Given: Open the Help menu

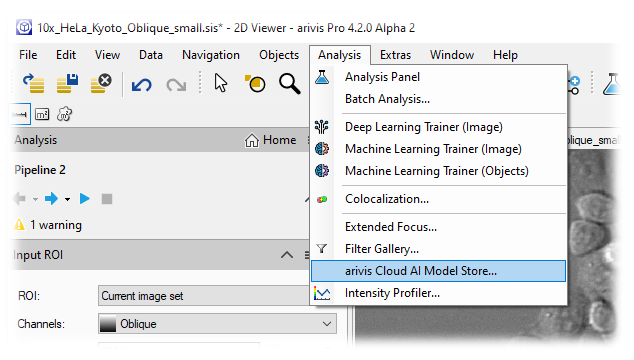Looking at the screenshot, I should (x=505, y=55).
